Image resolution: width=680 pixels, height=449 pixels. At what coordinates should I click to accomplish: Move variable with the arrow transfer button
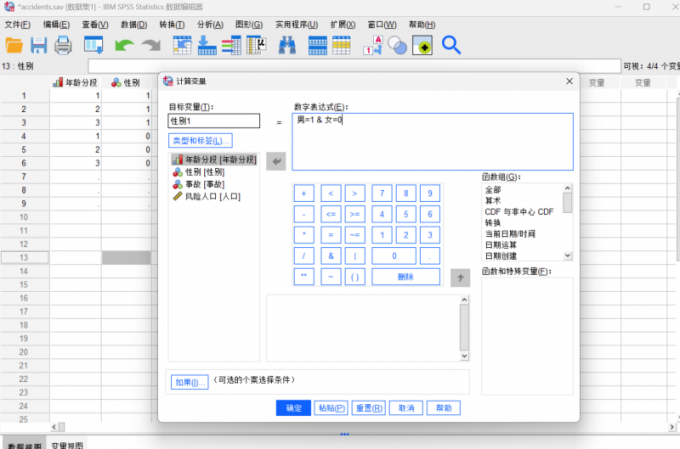276,160
